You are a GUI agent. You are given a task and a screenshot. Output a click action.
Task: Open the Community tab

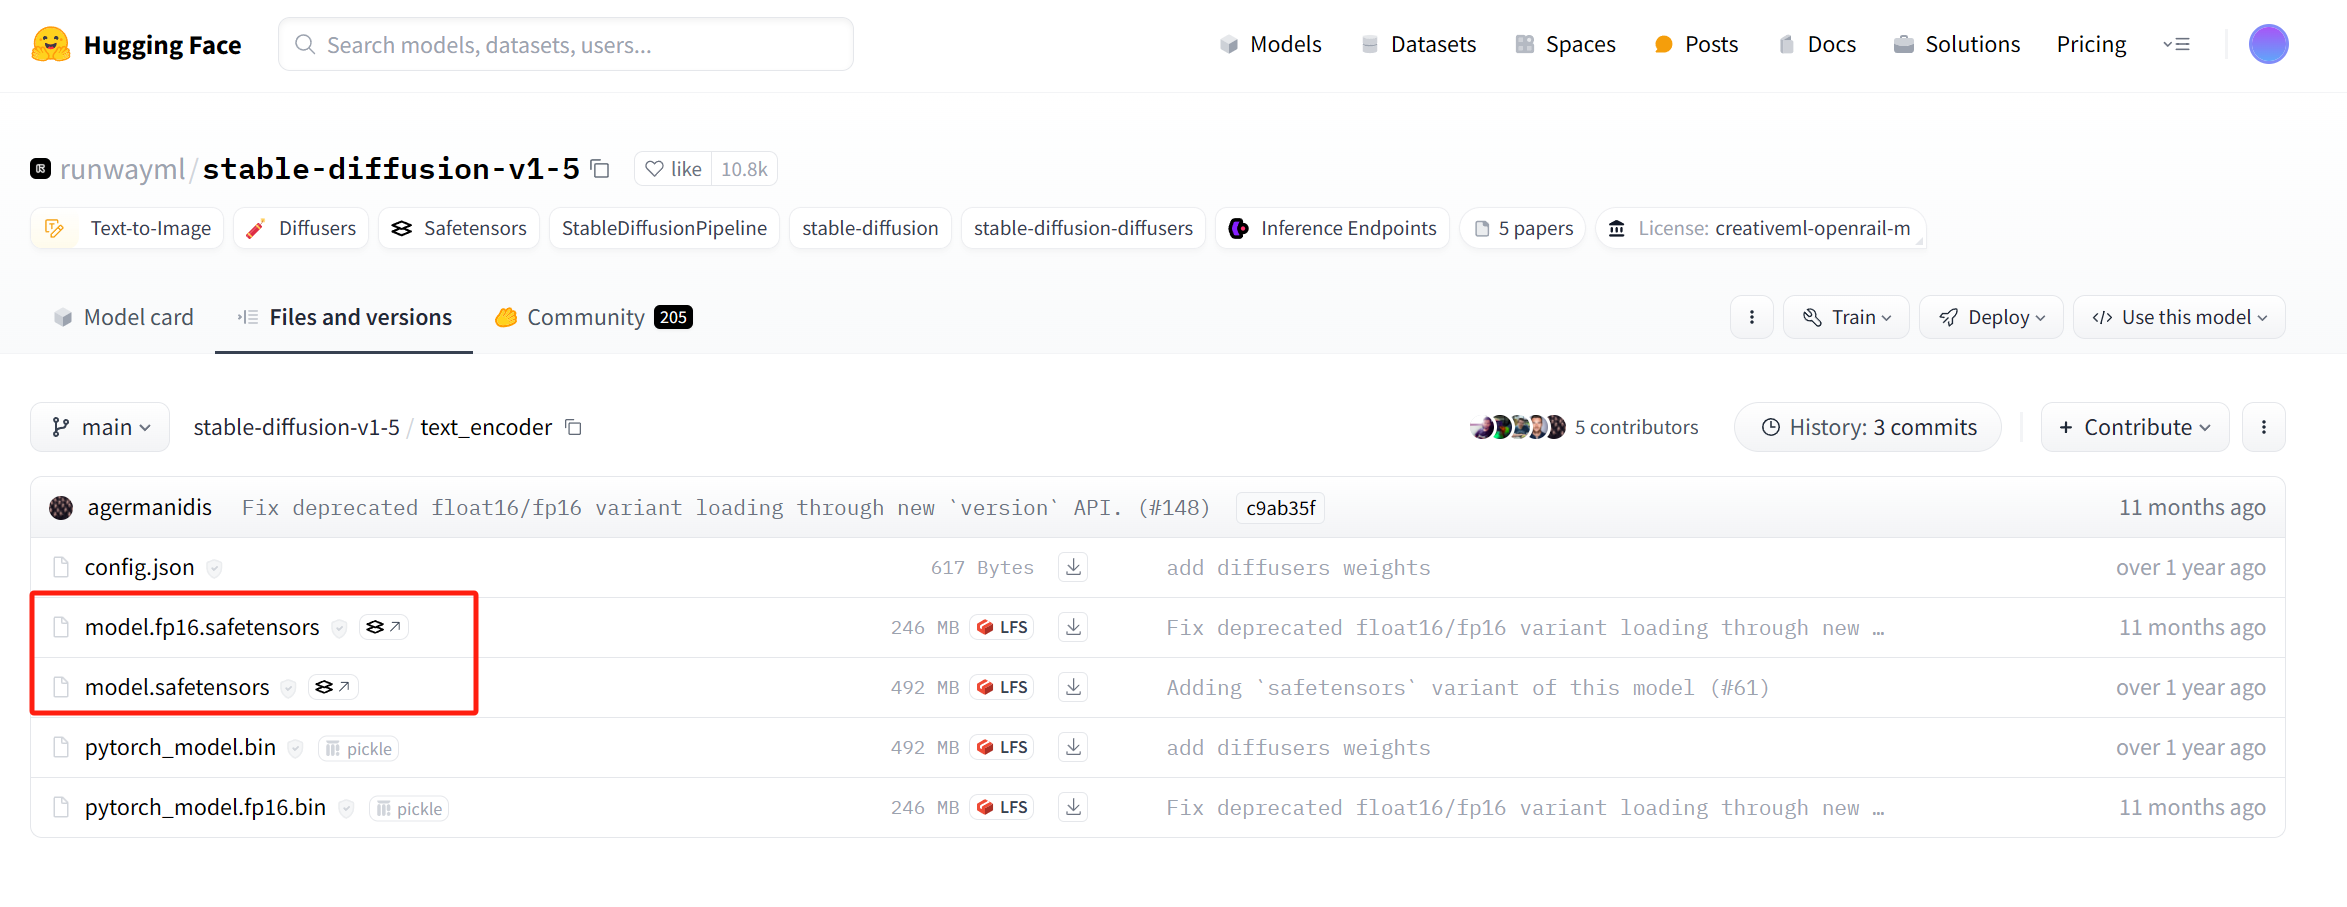pos(594,317)
